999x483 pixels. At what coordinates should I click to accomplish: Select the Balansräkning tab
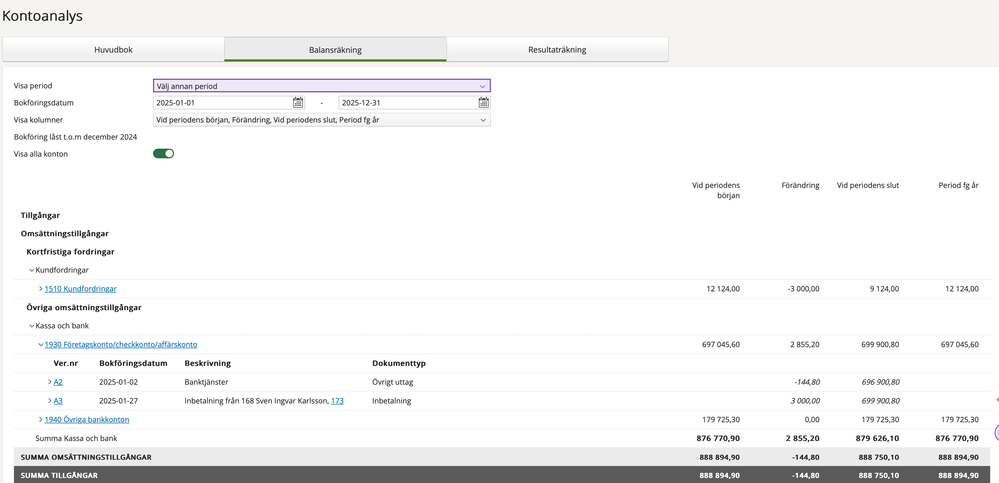tap(335, 49)
